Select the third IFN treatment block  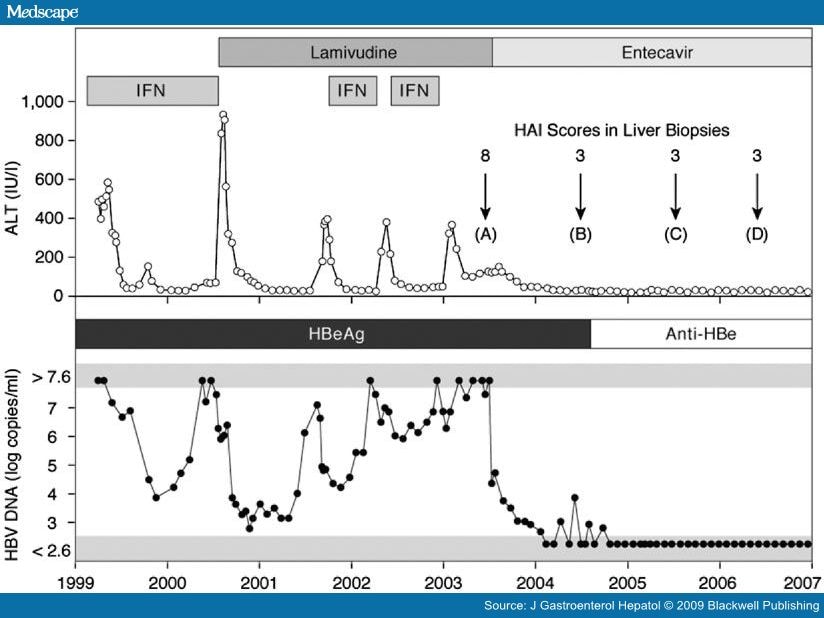pos(417,89)
